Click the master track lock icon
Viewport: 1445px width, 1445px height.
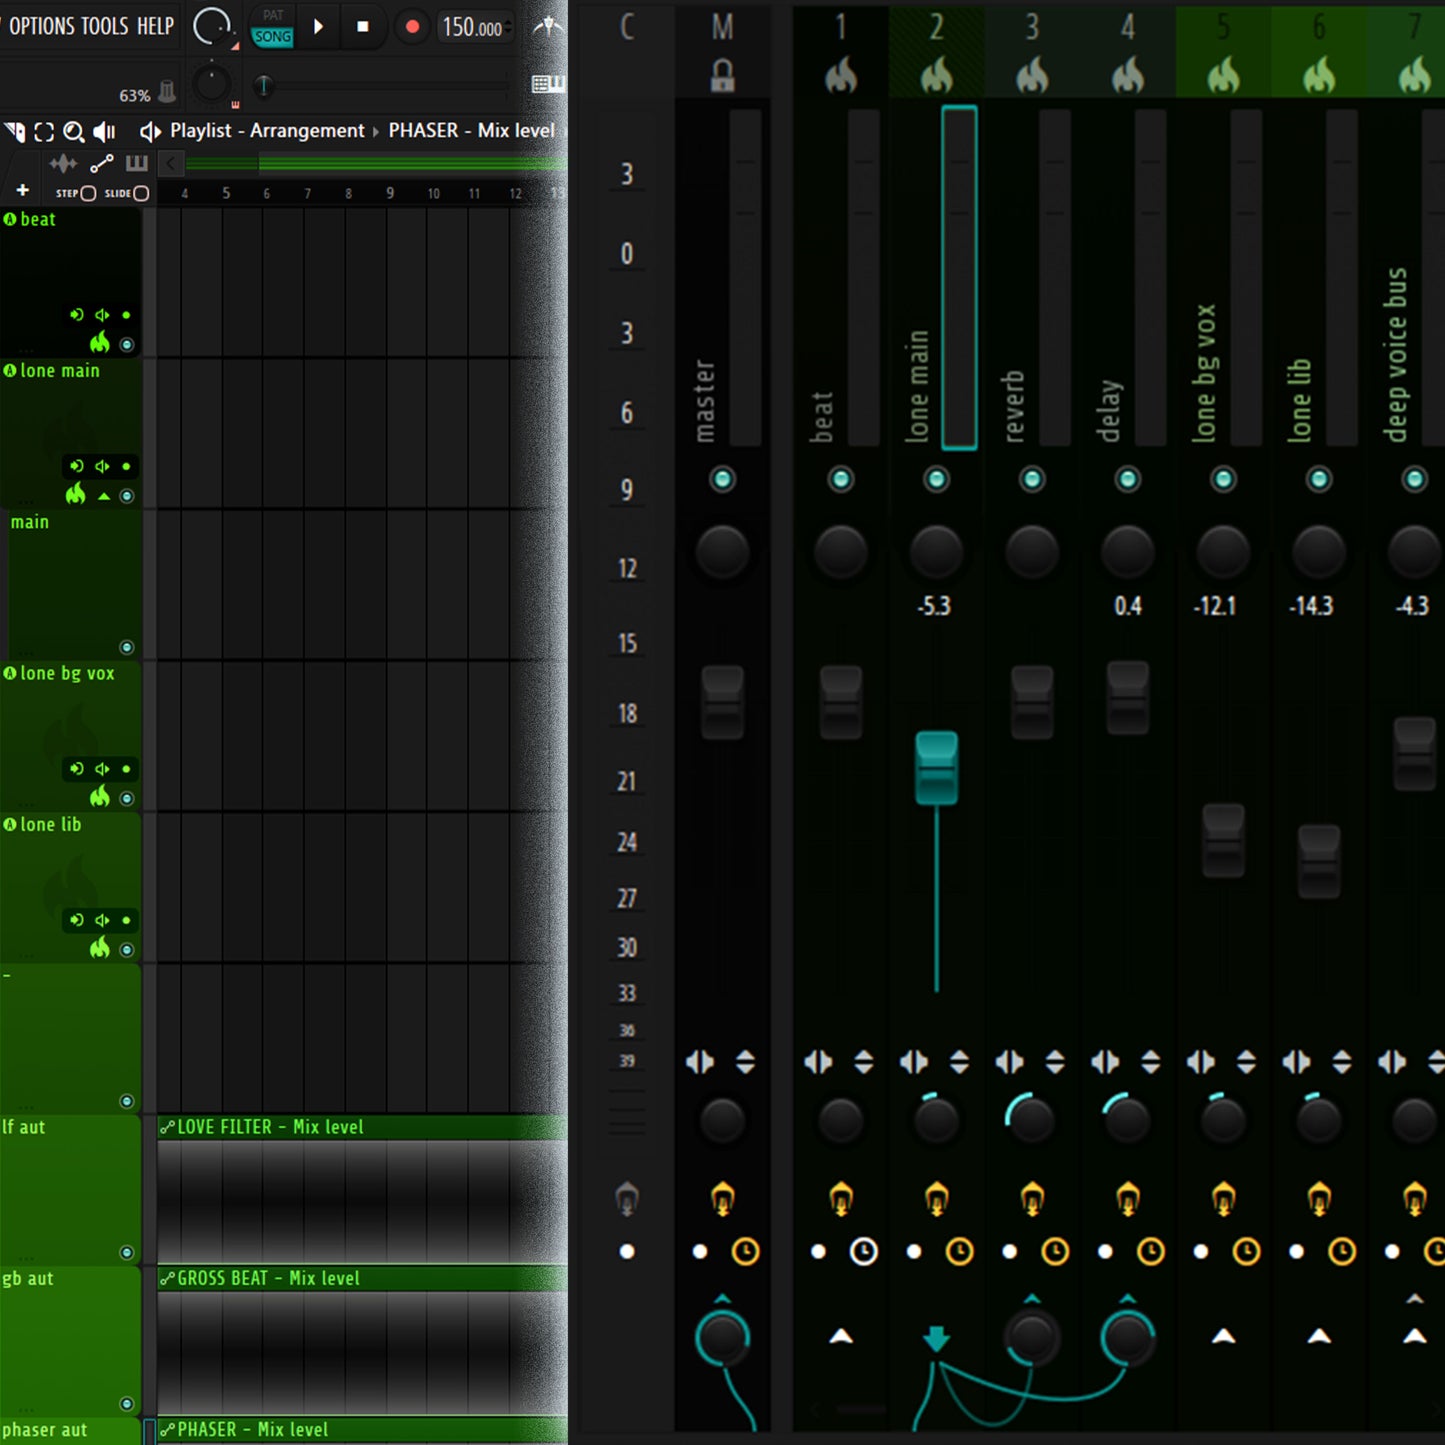click(722, 75)
